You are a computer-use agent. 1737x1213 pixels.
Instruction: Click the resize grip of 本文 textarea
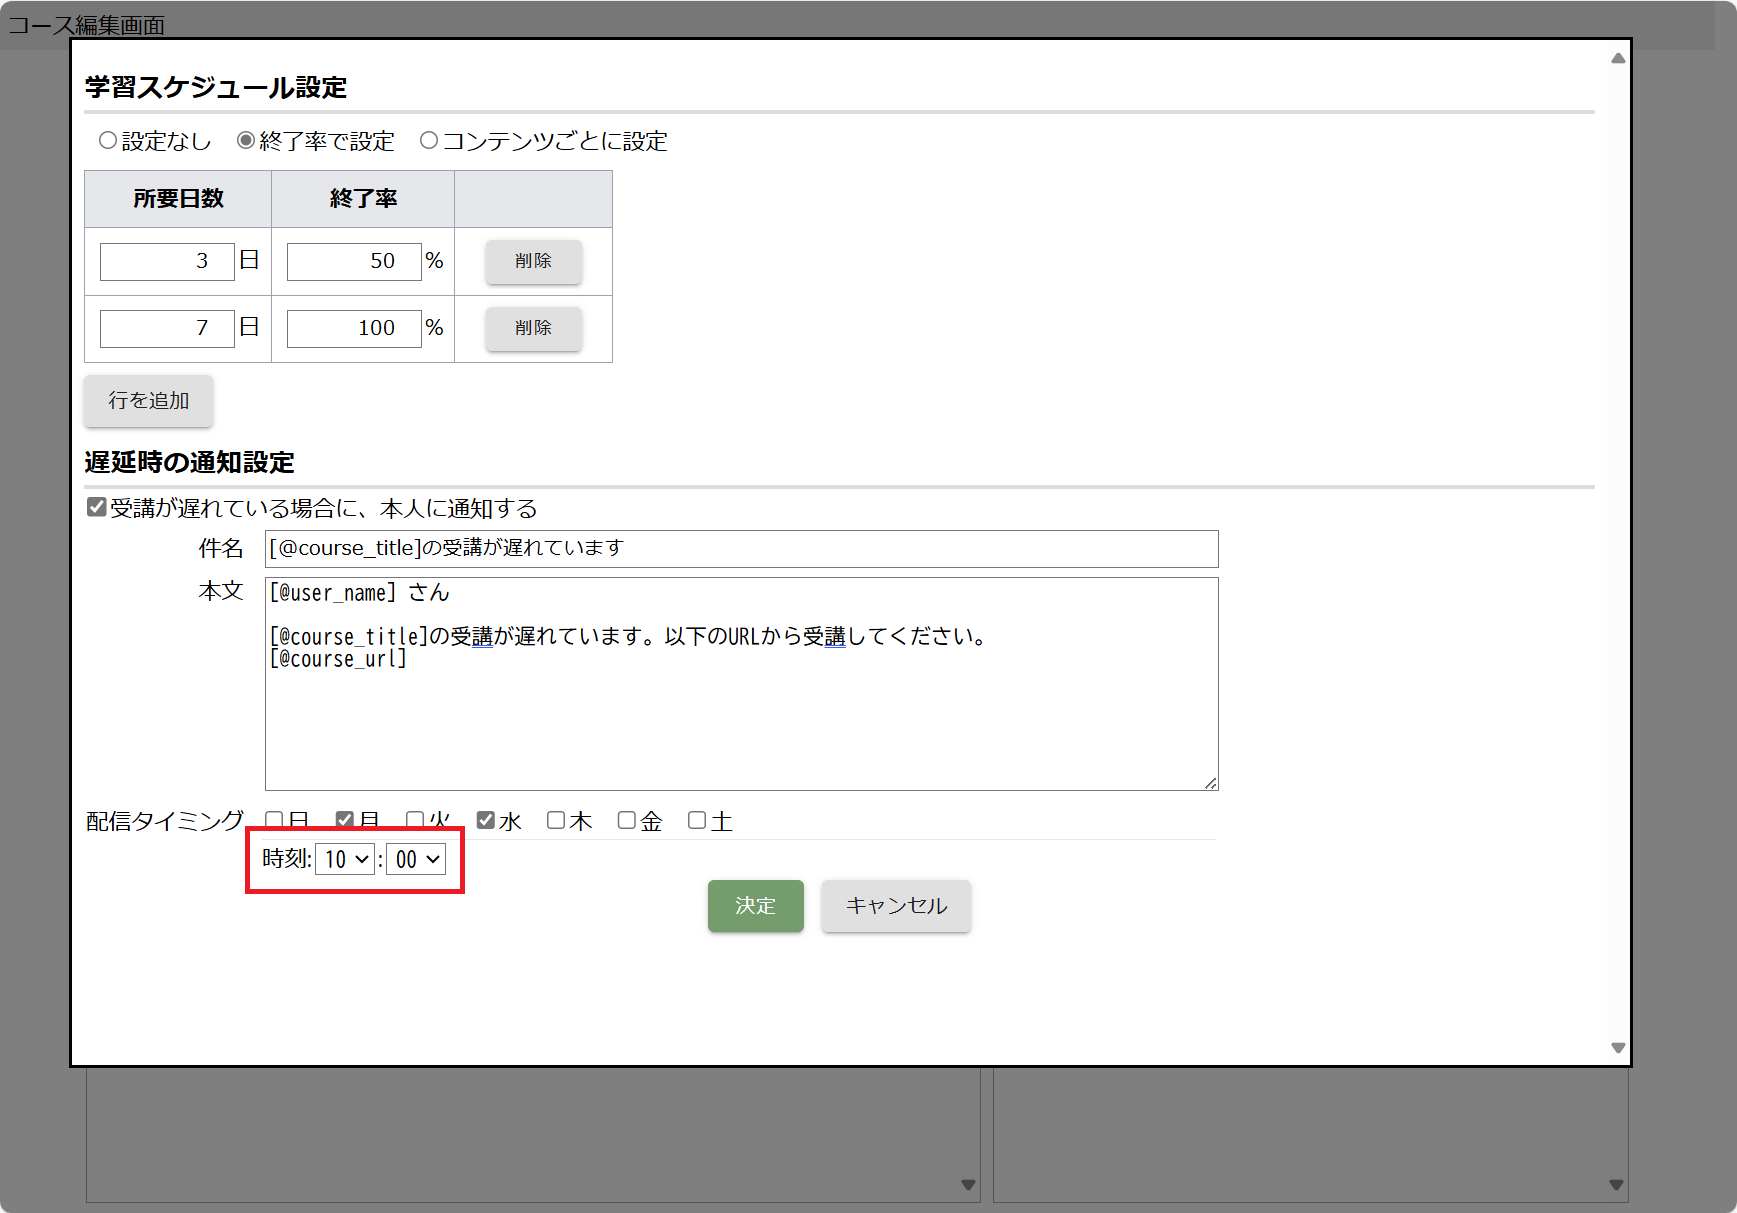point(1210,783)
